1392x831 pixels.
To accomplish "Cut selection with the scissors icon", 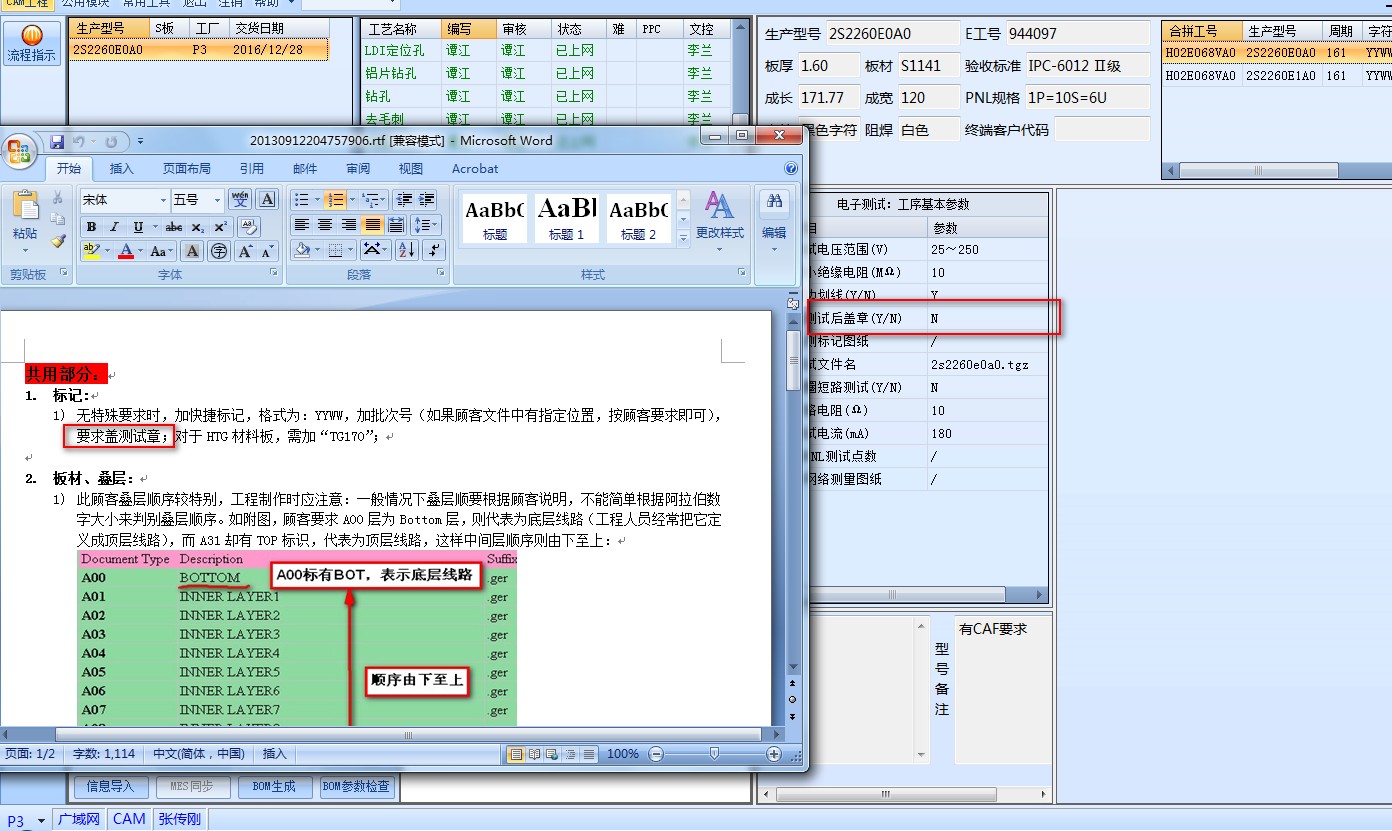I will click(x=58, y=198).
